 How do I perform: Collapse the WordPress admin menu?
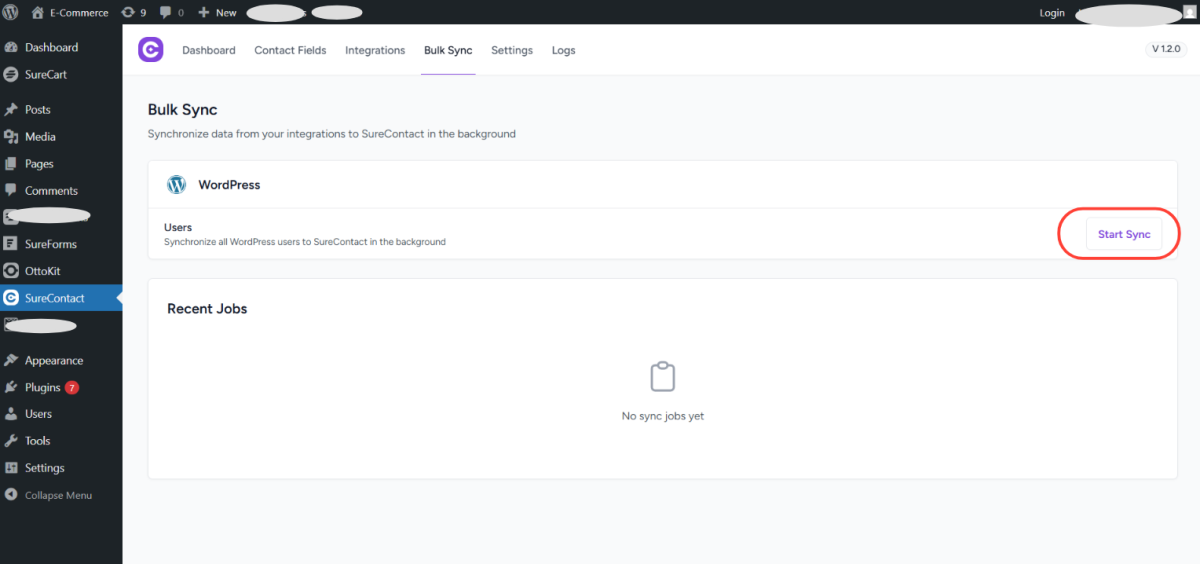(49, 495)
